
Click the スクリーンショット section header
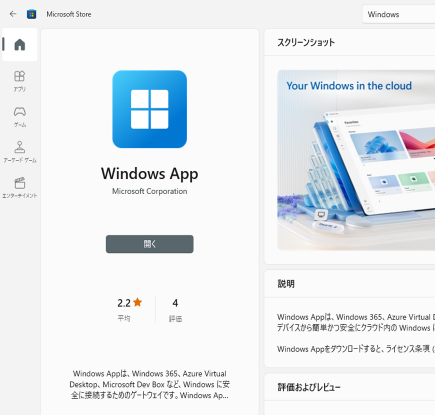tap(306, 42)
